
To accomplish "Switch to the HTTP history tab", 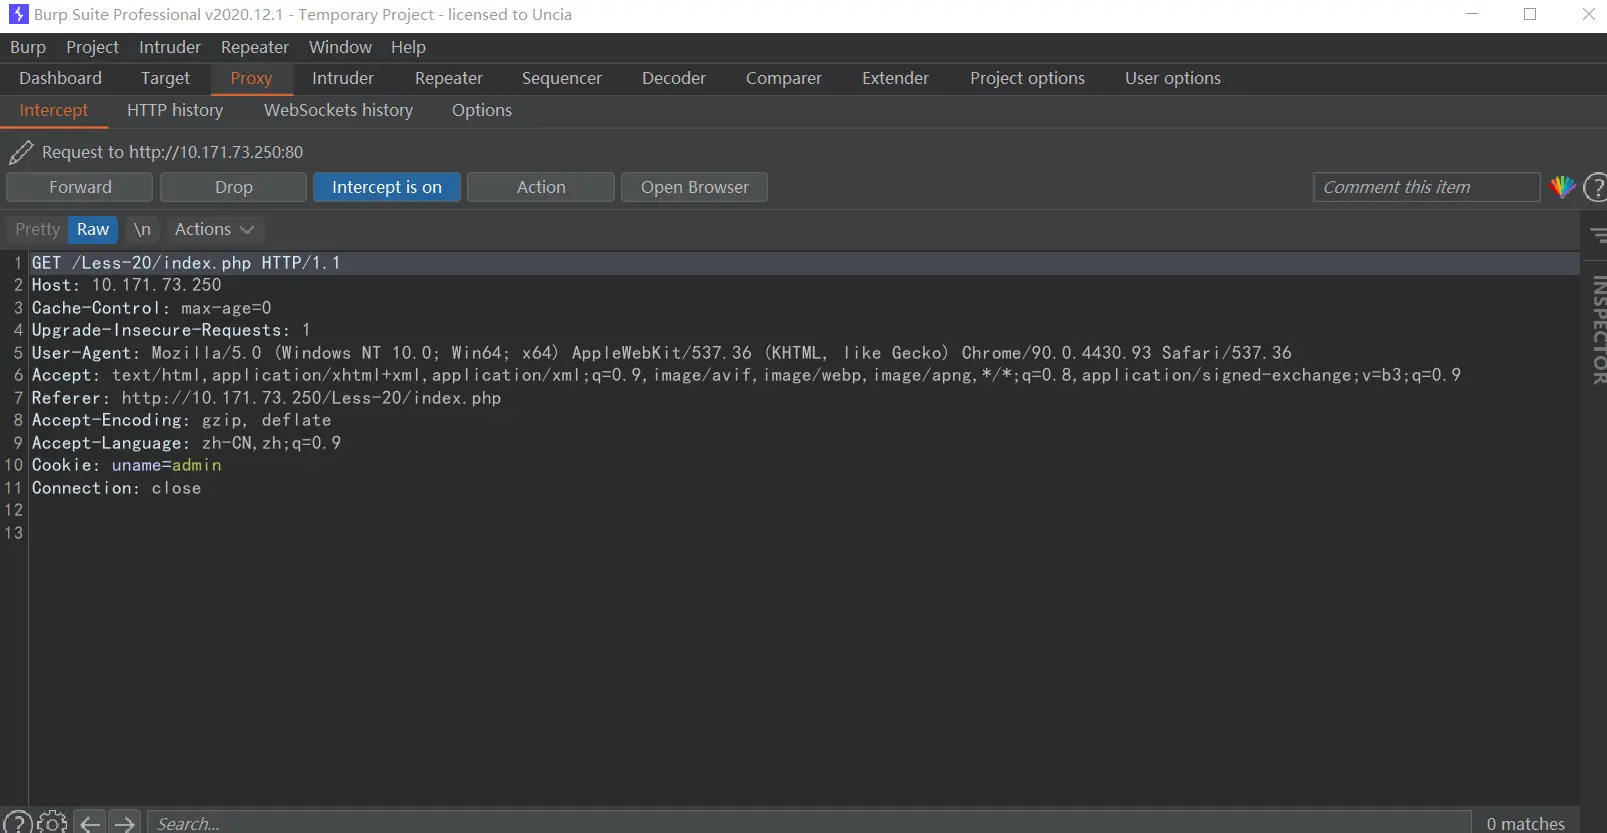I will 175,110.
